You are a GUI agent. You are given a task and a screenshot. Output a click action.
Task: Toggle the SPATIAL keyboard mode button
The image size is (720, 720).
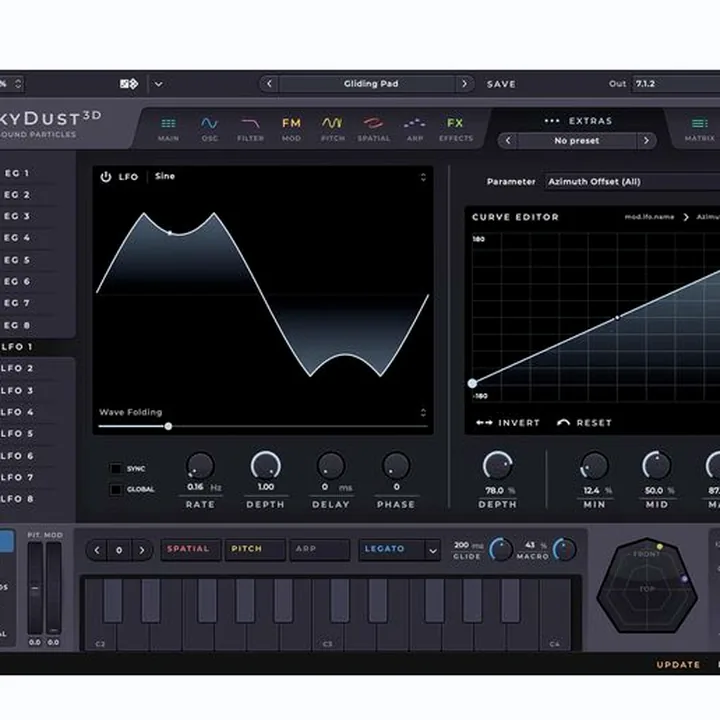click(x=190, y=550)
